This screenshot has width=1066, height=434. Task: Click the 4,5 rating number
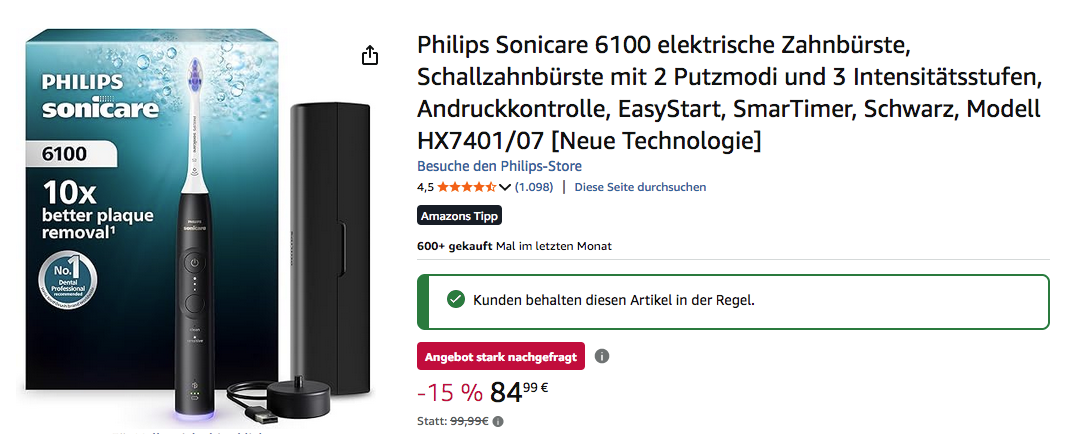point(425,187)
